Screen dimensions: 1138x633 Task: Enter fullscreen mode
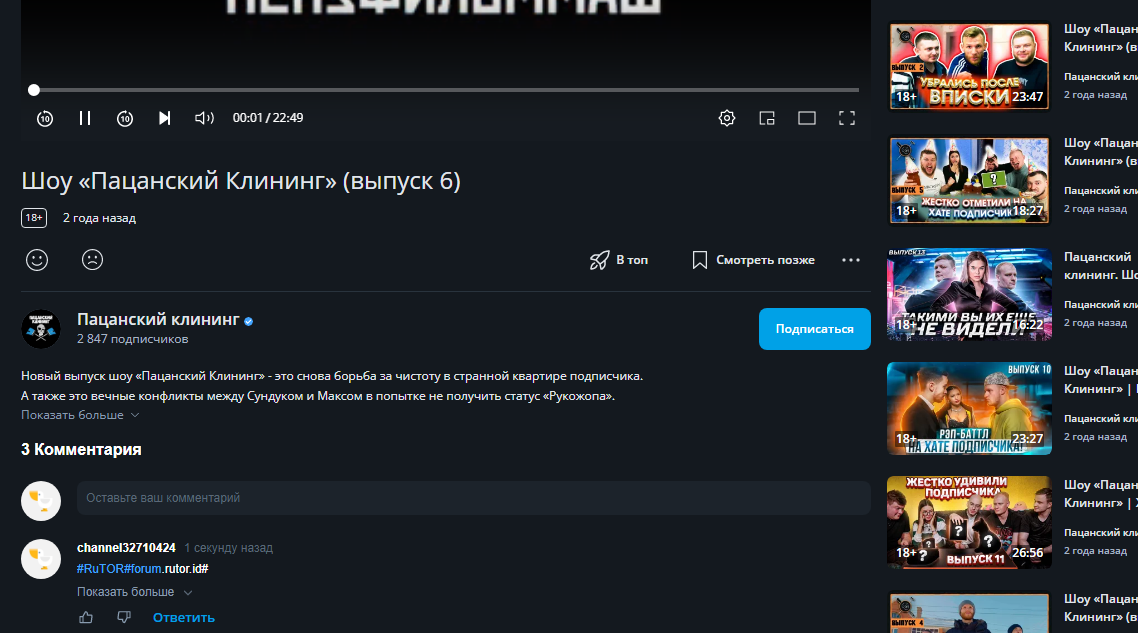pos(847,118)
